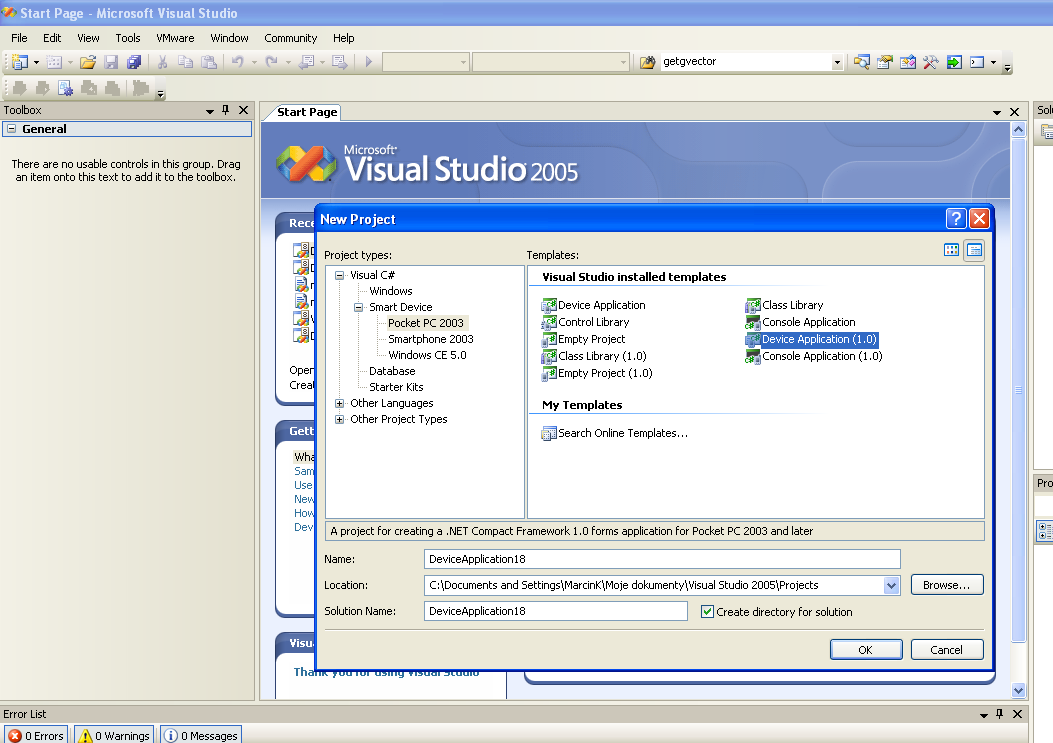Open the Toolbox window position dropdown
This screenshot has height=743, width=1053.
(210, 111)
